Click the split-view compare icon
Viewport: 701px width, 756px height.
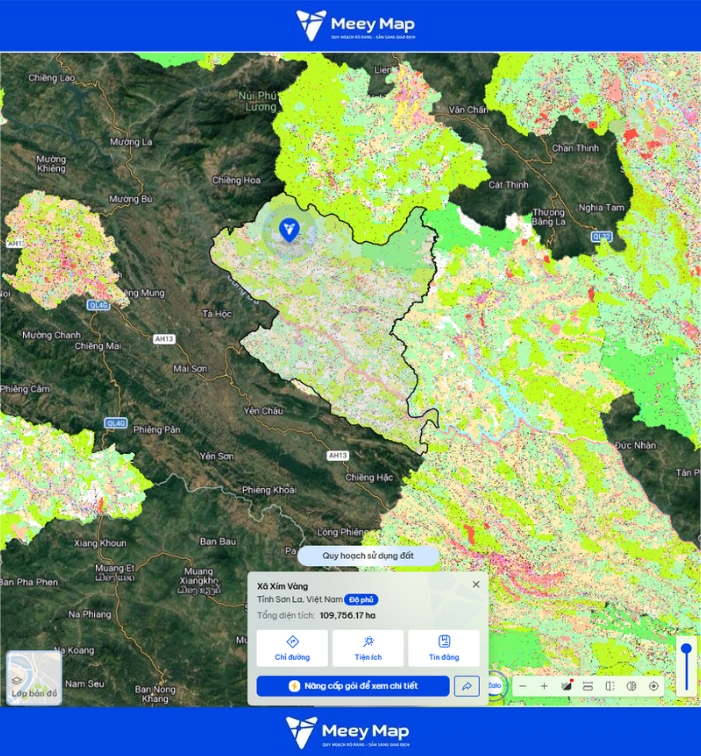(610, 686)
